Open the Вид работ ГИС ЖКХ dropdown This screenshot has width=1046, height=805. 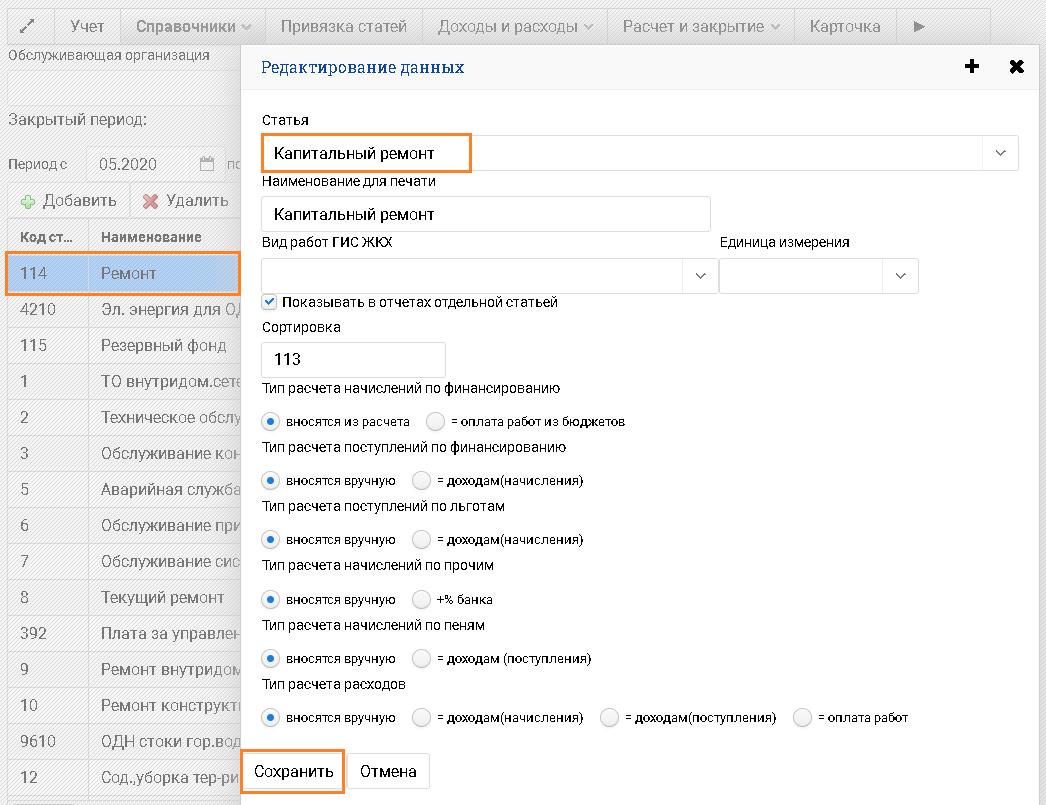700,276
